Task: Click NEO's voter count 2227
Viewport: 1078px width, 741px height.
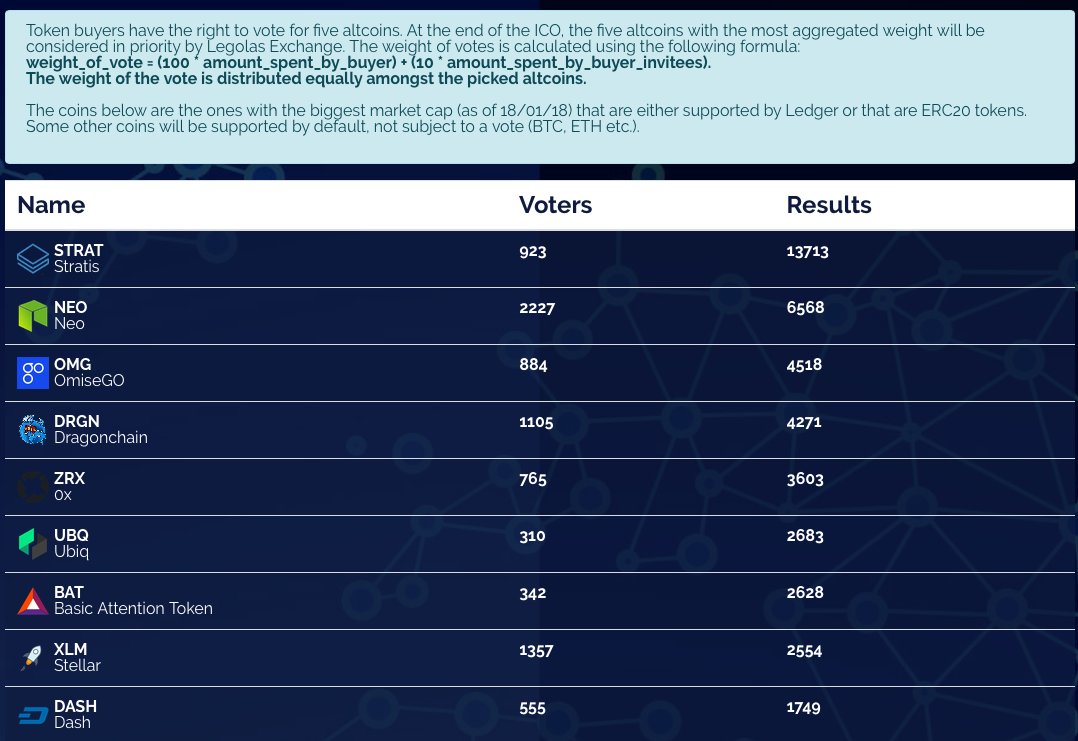Action: [537, 308]
